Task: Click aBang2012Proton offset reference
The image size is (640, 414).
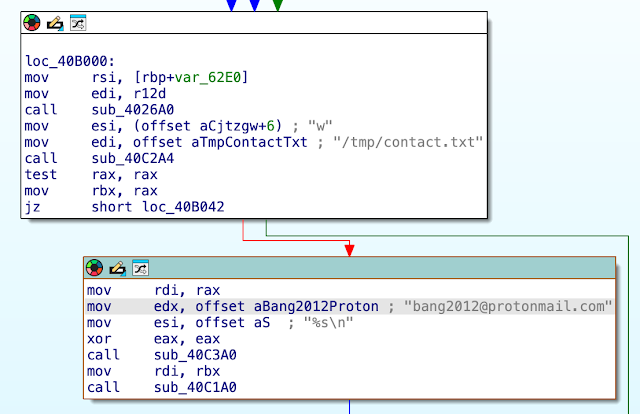Action: [x=316, y=307]
